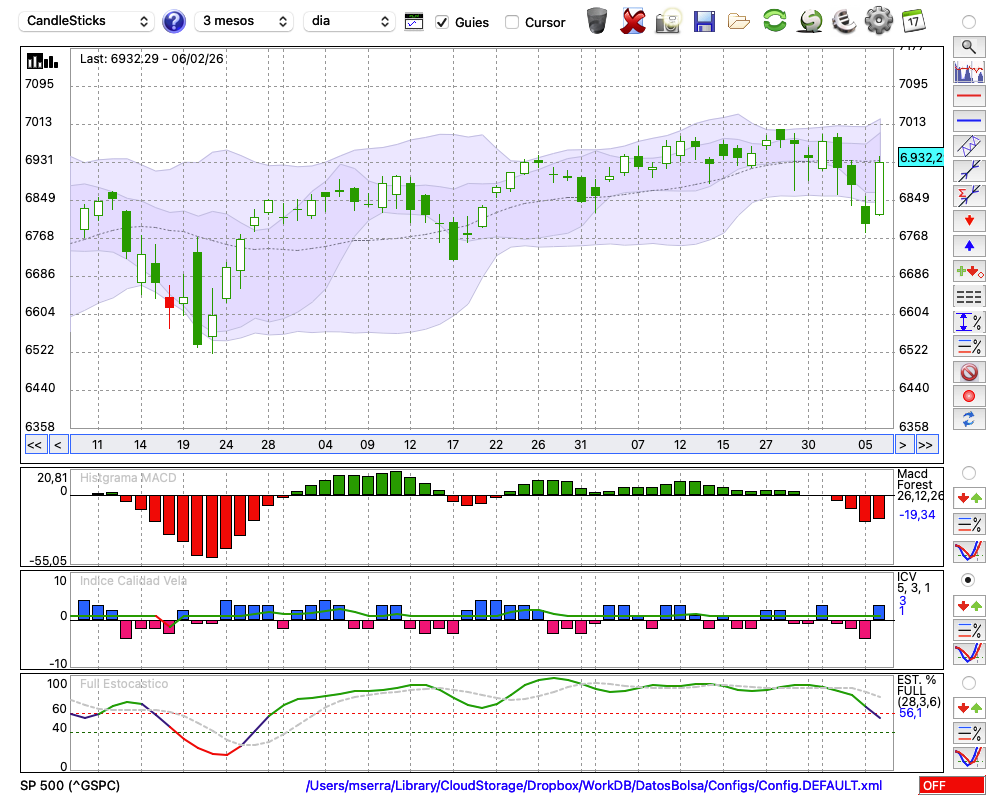This screenshot has height=800, width=1000.
Task: Click curves icon for MACD panel
Action: pyautogui.click(x=969, y=551)
